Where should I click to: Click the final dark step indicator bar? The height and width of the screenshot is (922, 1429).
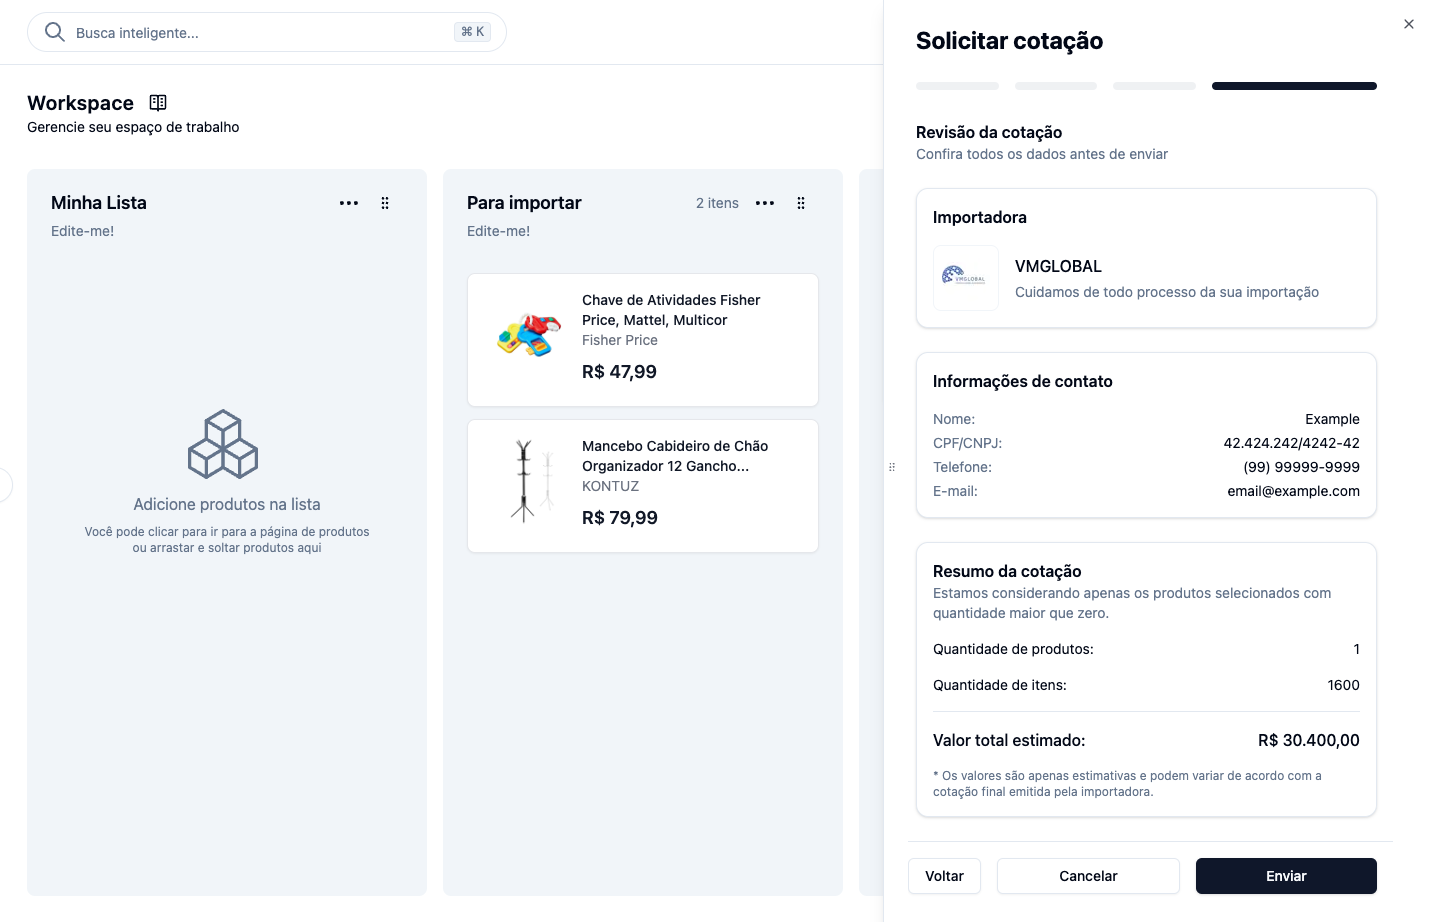(x=1294, y=86)
